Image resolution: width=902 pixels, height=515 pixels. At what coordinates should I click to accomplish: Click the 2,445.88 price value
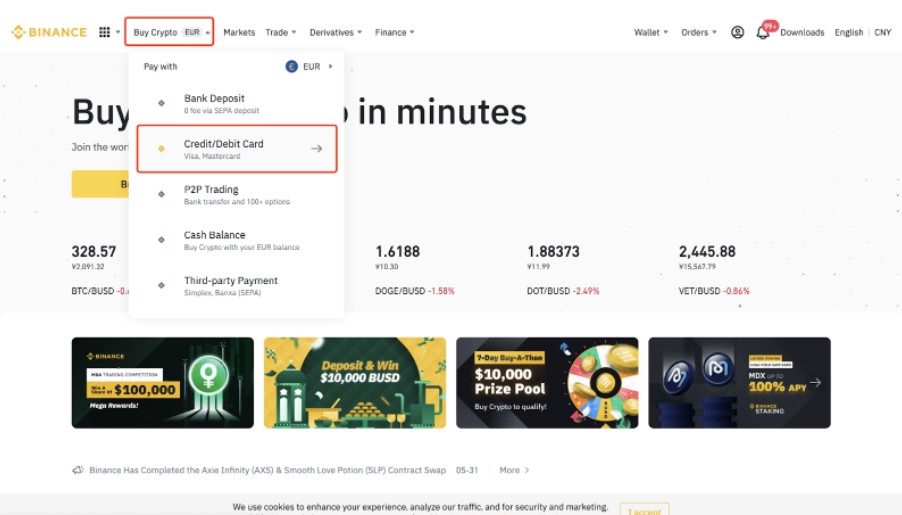(707, 251)
